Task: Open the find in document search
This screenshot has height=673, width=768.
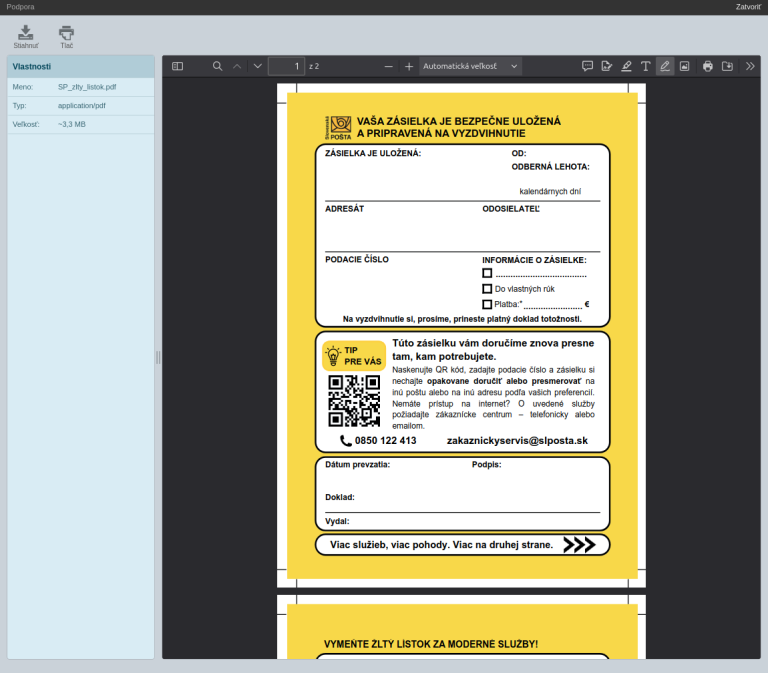Action: coord(217,66)
